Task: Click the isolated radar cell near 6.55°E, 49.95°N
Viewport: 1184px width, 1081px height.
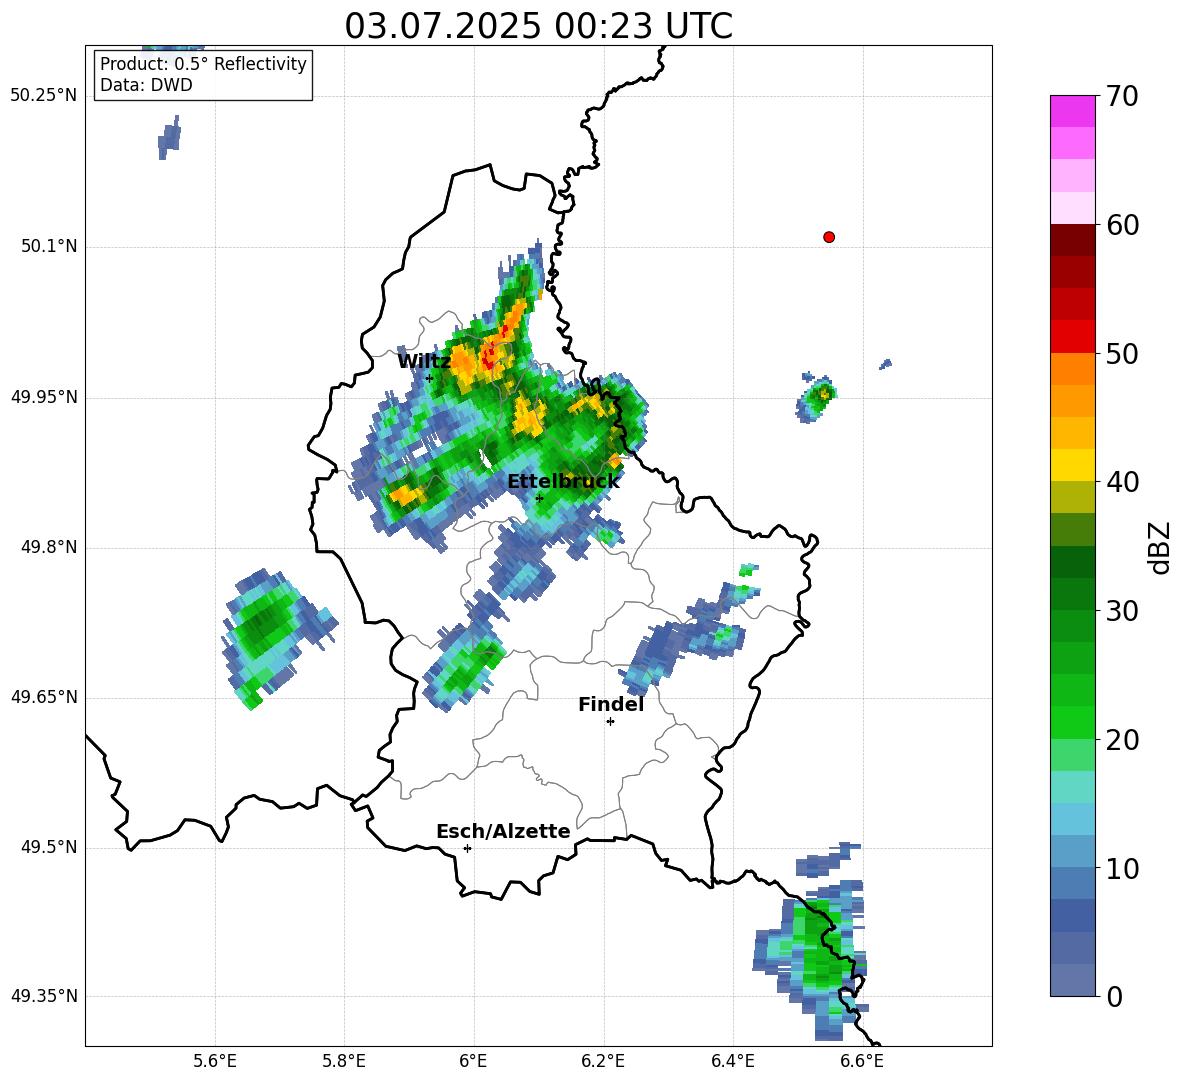Action: click(x=816, y=397)
